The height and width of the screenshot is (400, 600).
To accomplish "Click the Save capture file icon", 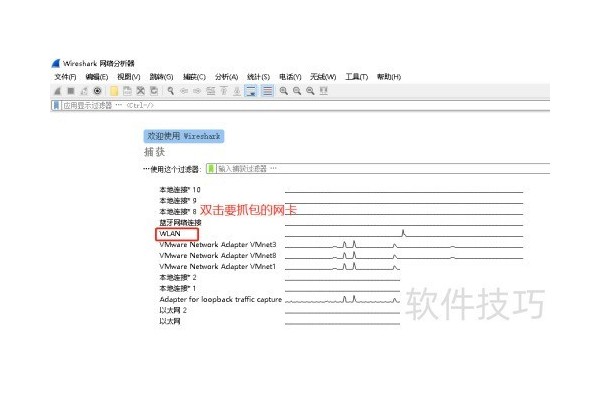I will (127, 91).
